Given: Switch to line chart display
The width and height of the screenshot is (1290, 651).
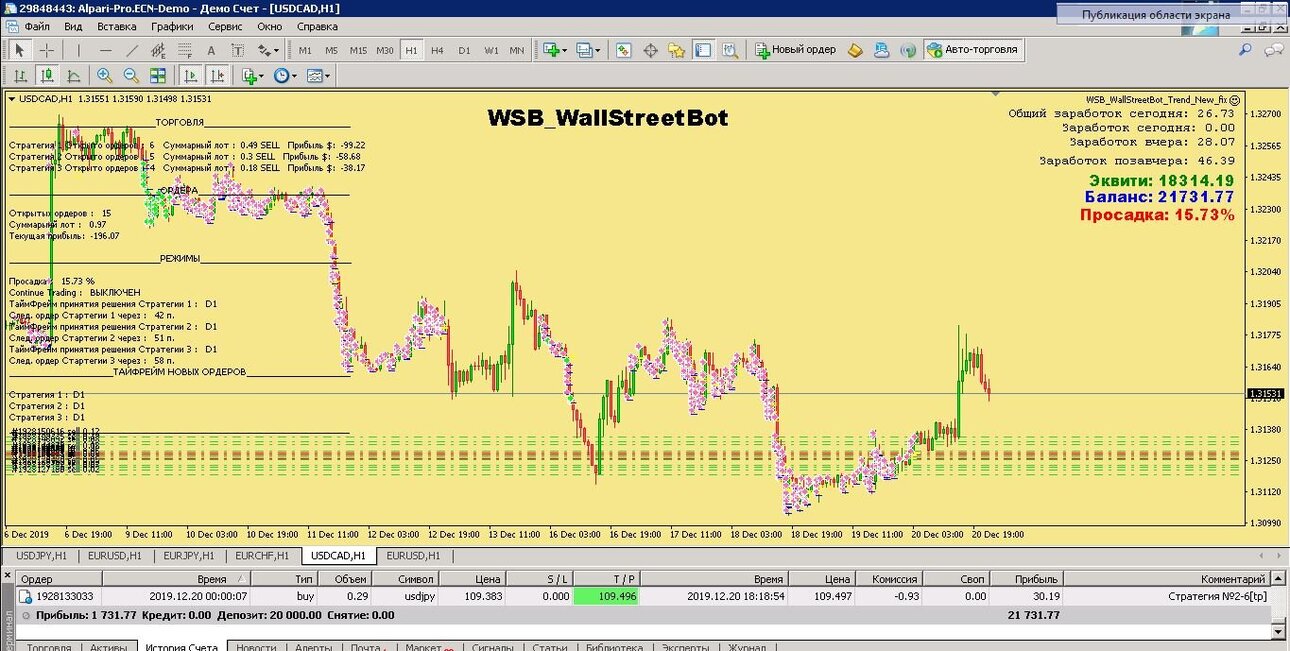Looking at the screenshot, I should point(74,76).
